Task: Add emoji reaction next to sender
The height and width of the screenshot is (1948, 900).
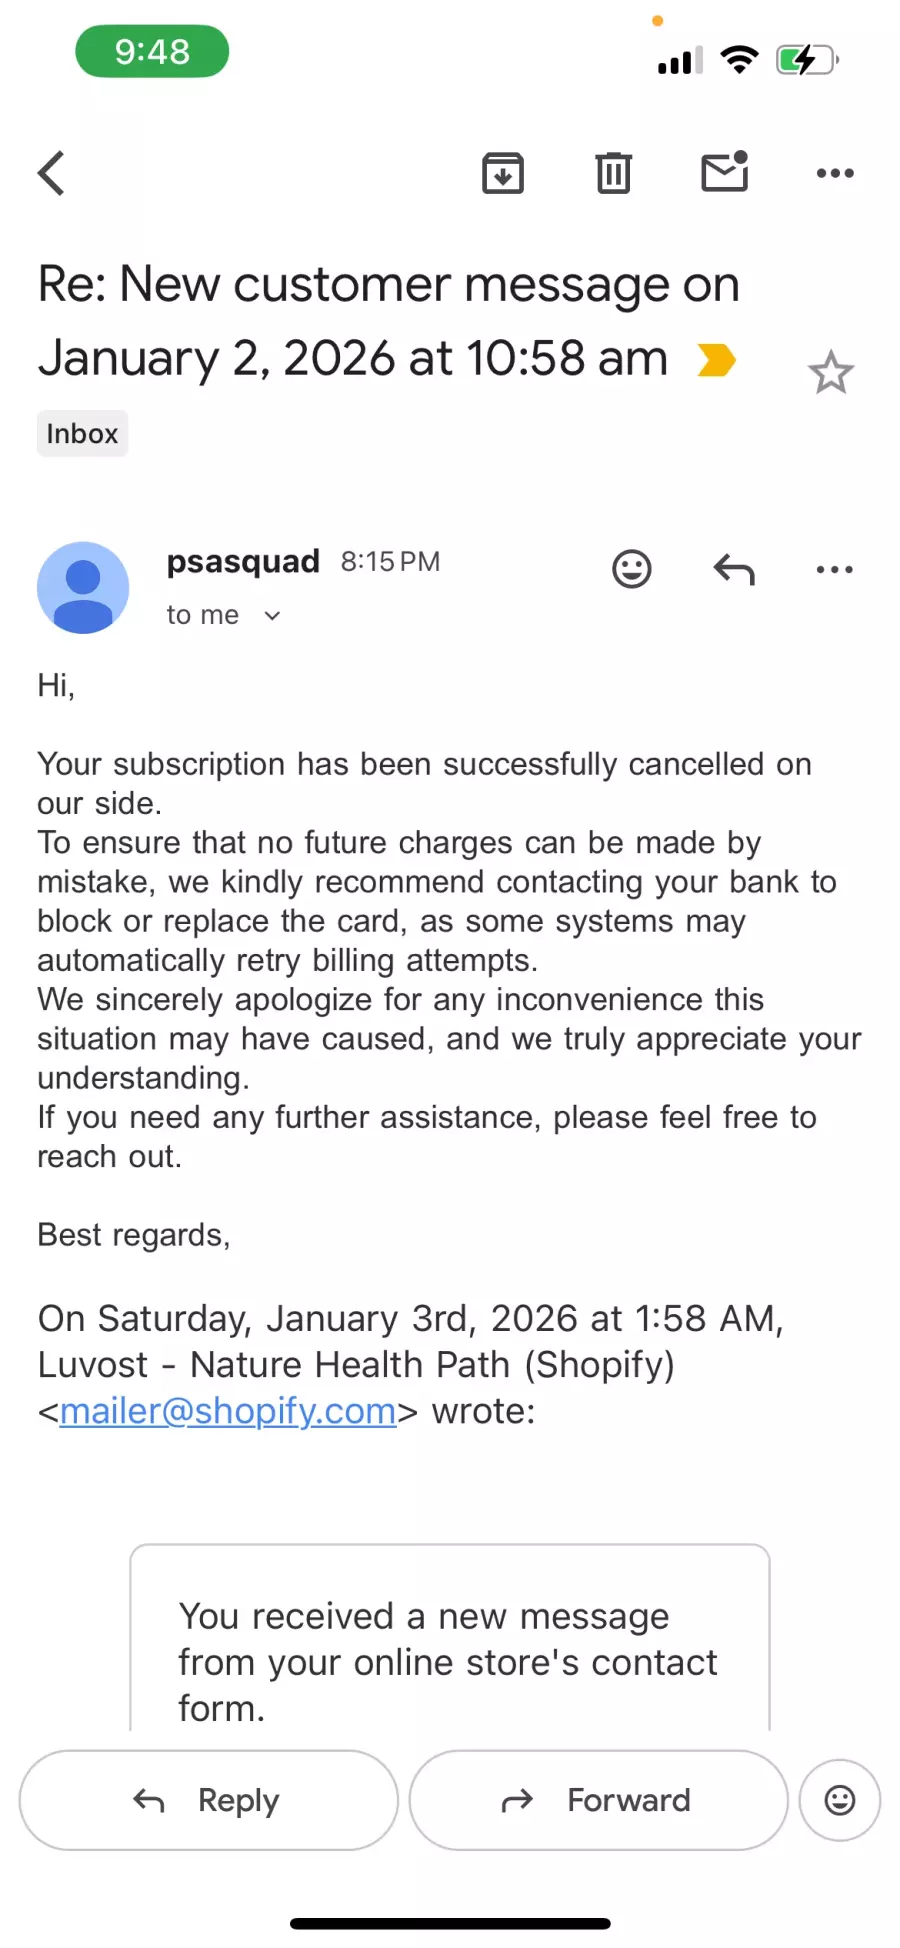Action: (x=631, y=569)
